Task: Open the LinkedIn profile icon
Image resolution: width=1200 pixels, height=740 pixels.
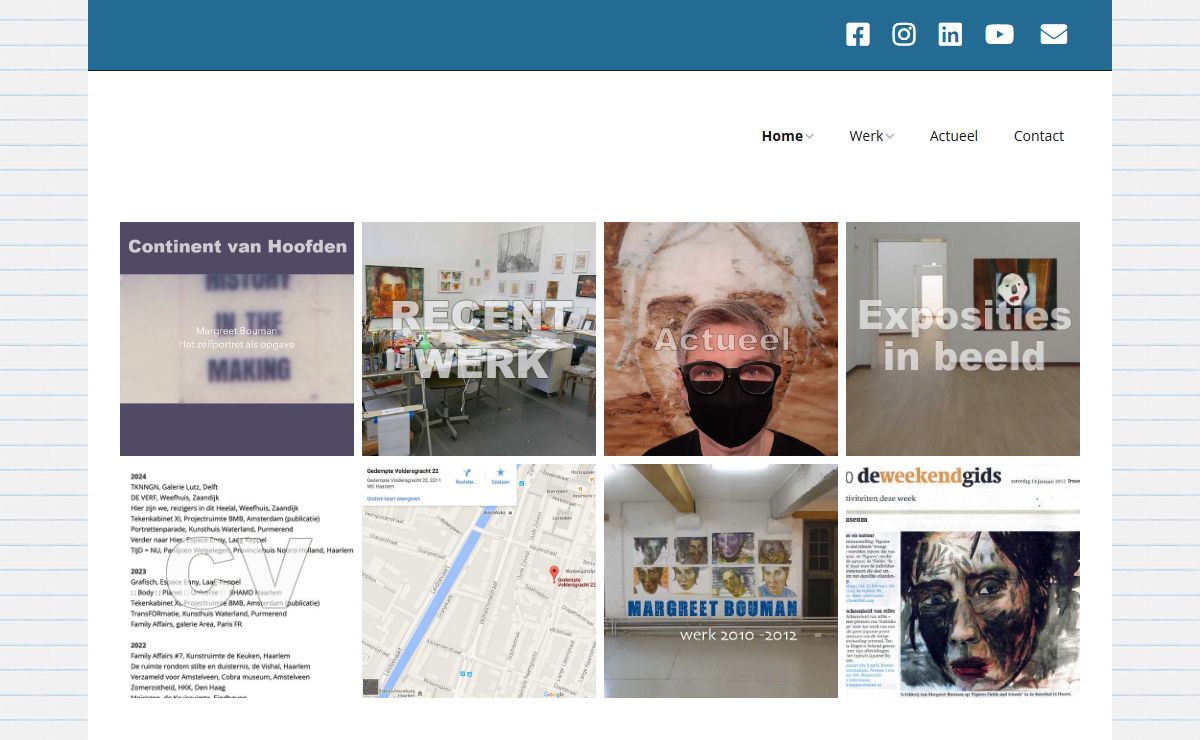Action: pyautogui.click(x=950, y=35)
